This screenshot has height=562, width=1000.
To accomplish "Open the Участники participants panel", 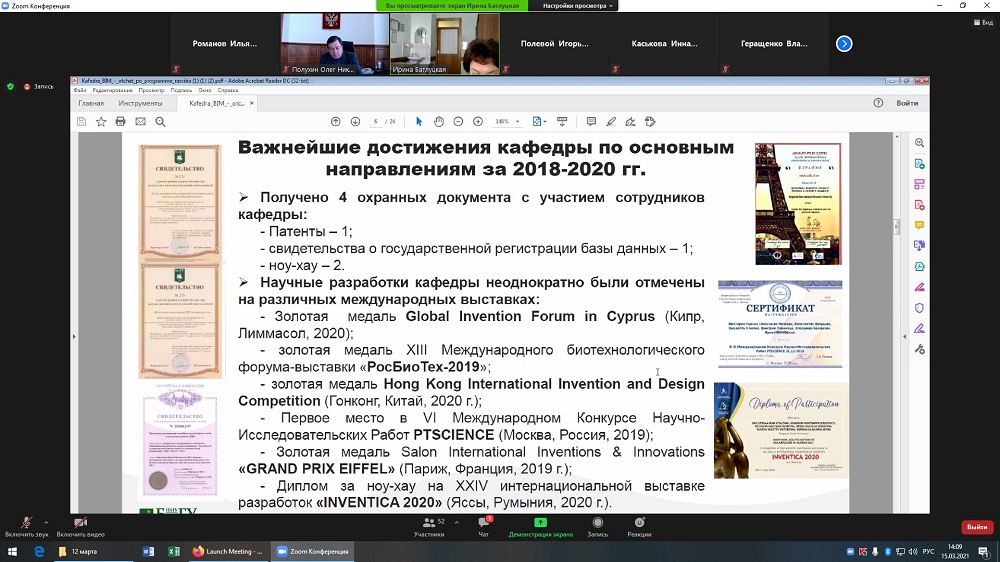I will (429, 526).
